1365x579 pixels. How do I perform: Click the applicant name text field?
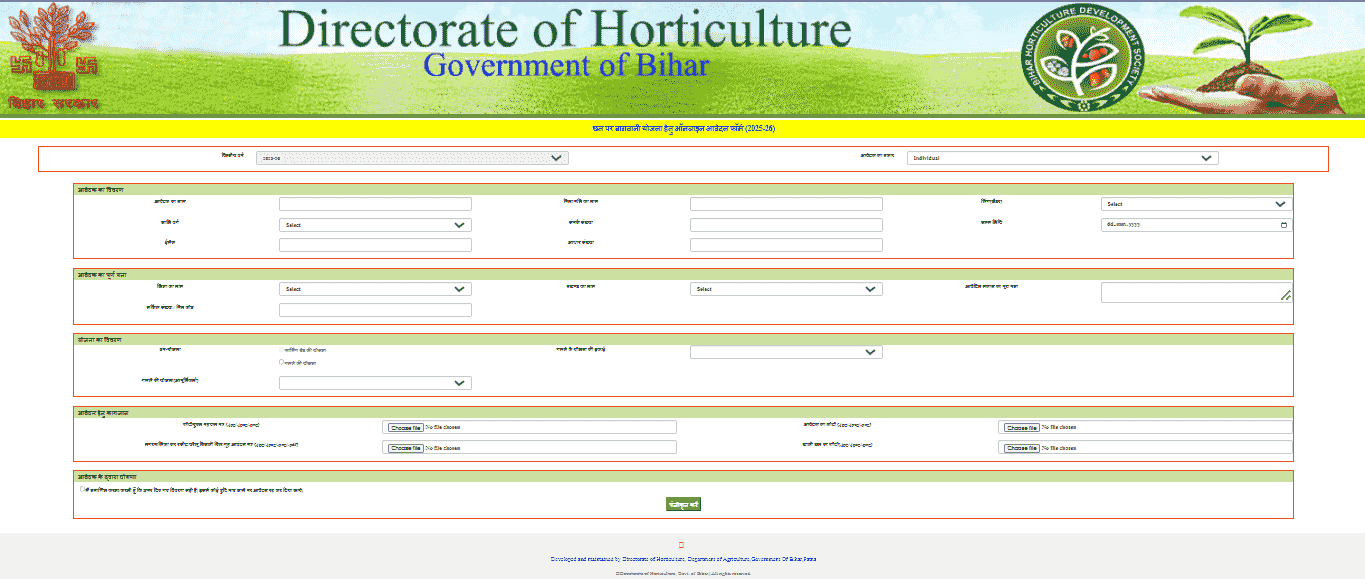click(375, 204)
